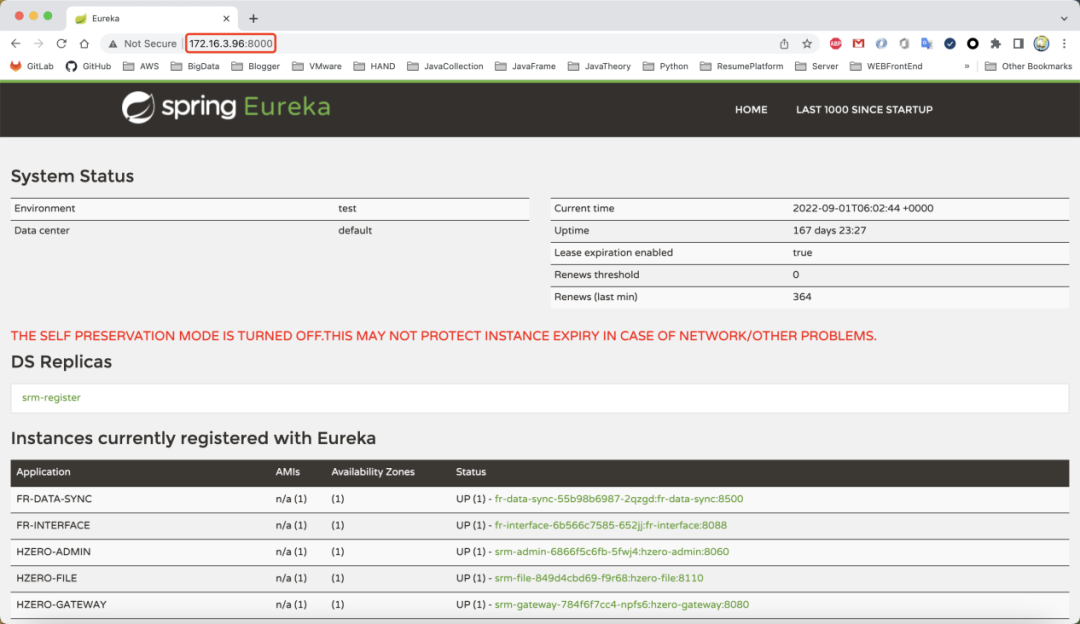The height and width of the screenshot is (624, 1080).
Task: Click the browser back arrow
Action: coord(16,43)
